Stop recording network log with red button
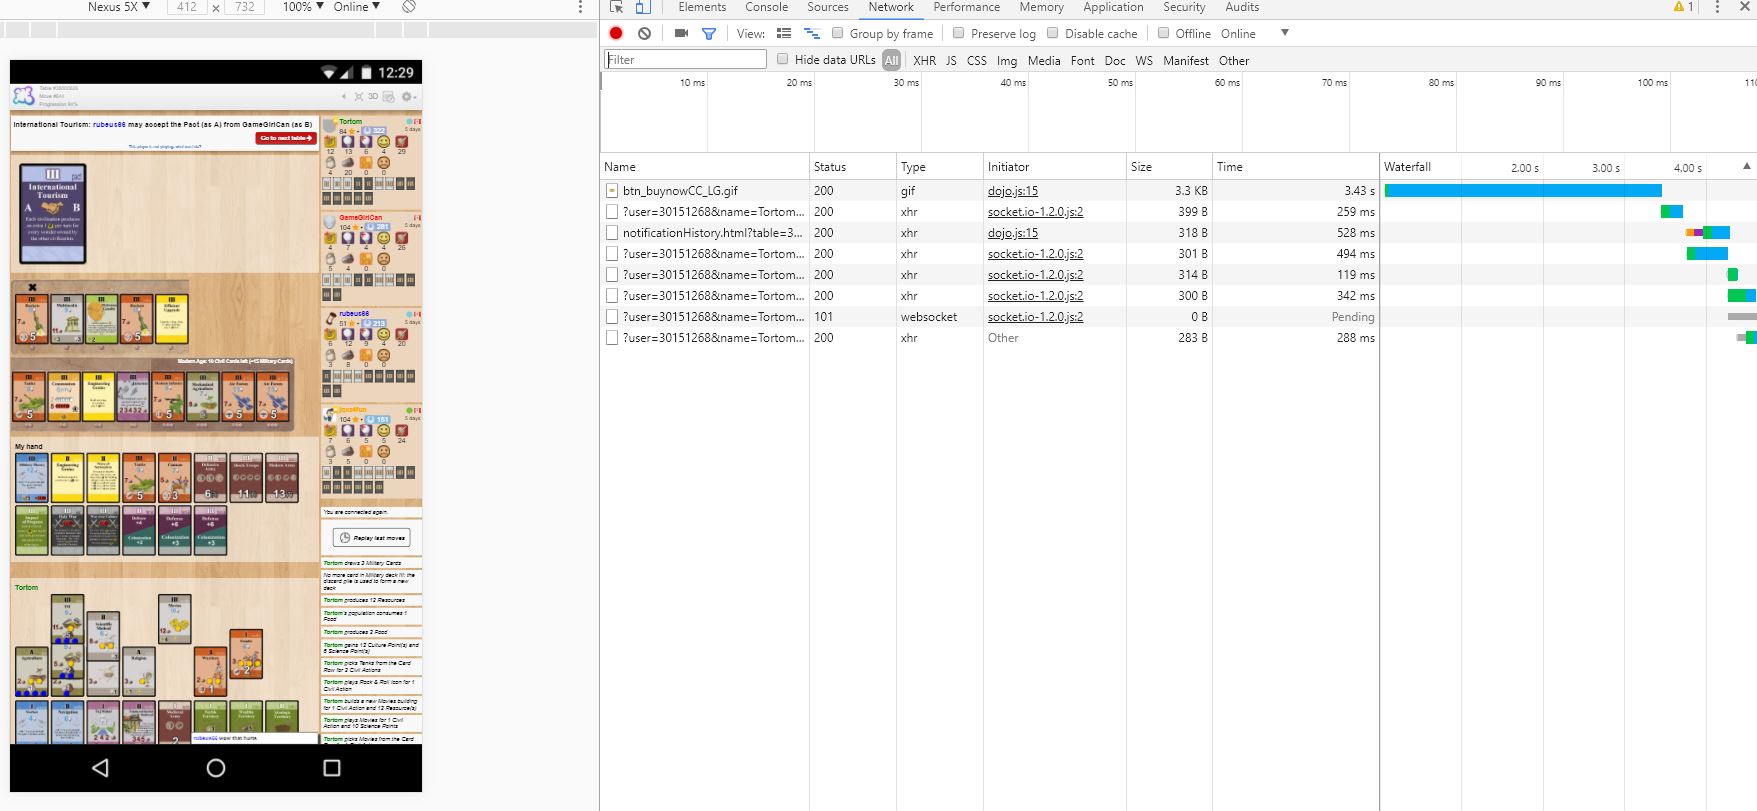This screenshot has width=1757, height=811. point(616,33)
